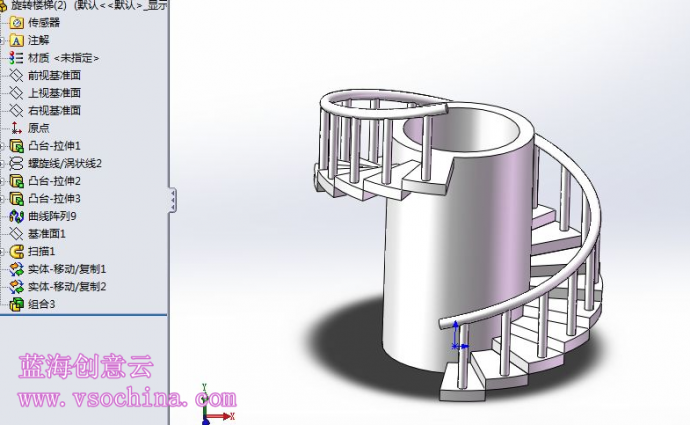Click the 注解 annotations icon
690x425 pixels.
coord(17,40)
